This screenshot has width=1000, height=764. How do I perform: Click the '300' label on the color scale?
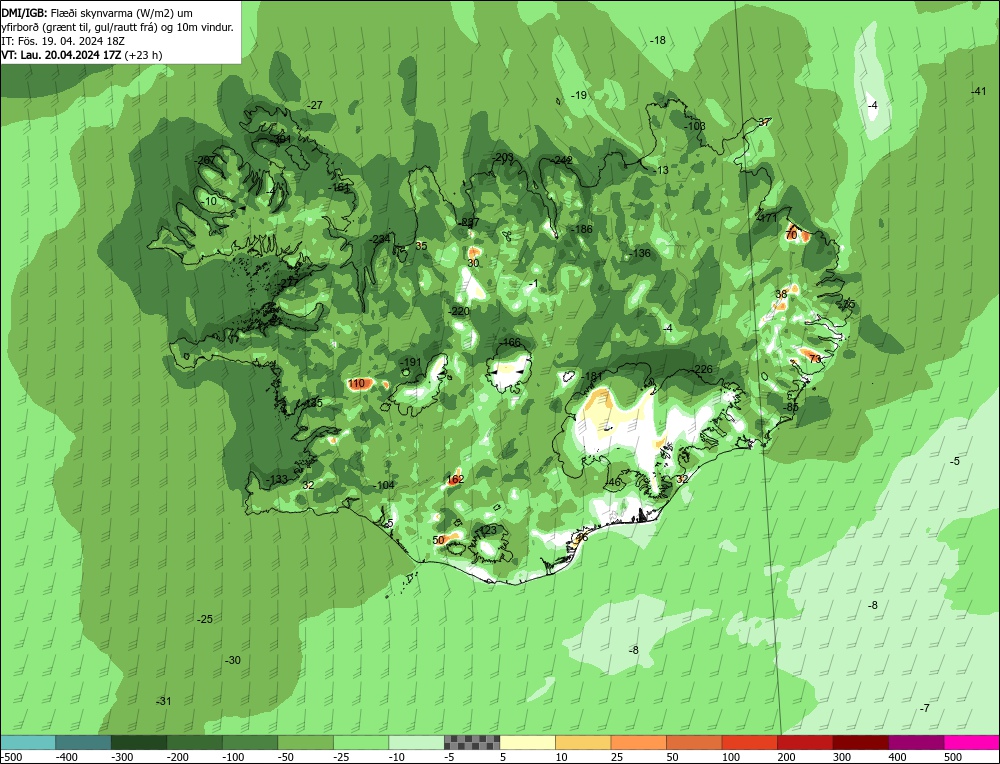pos(842,757)
